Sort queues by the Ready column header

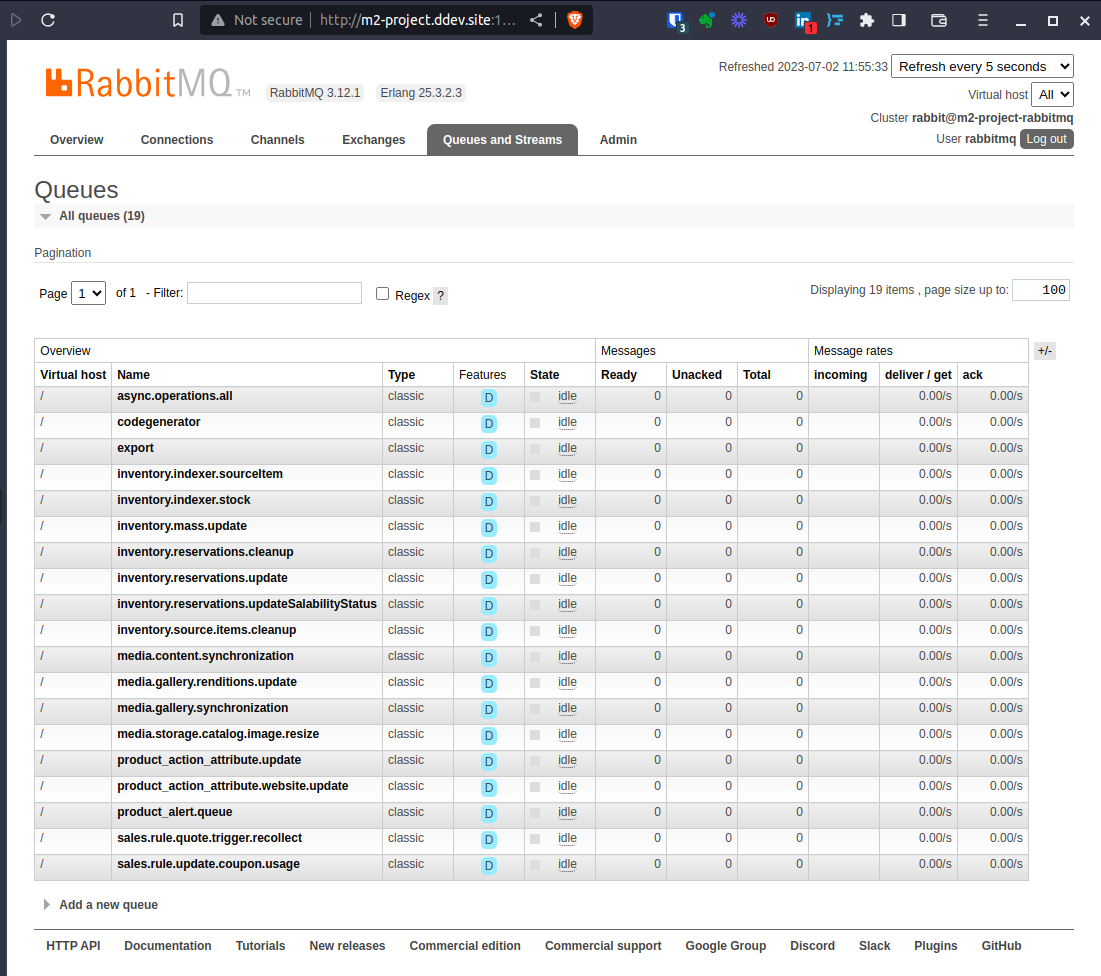[619, 375]
